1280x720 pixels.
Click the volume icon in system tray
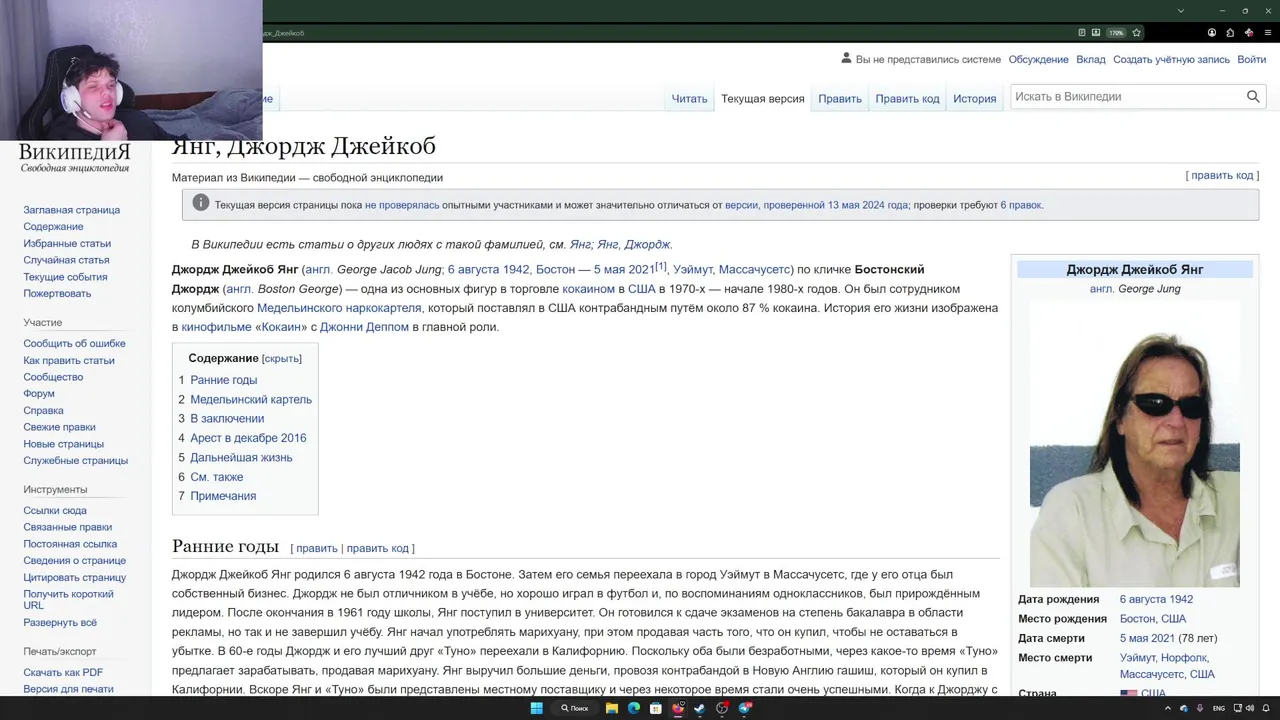click(x=1250, y=708)
